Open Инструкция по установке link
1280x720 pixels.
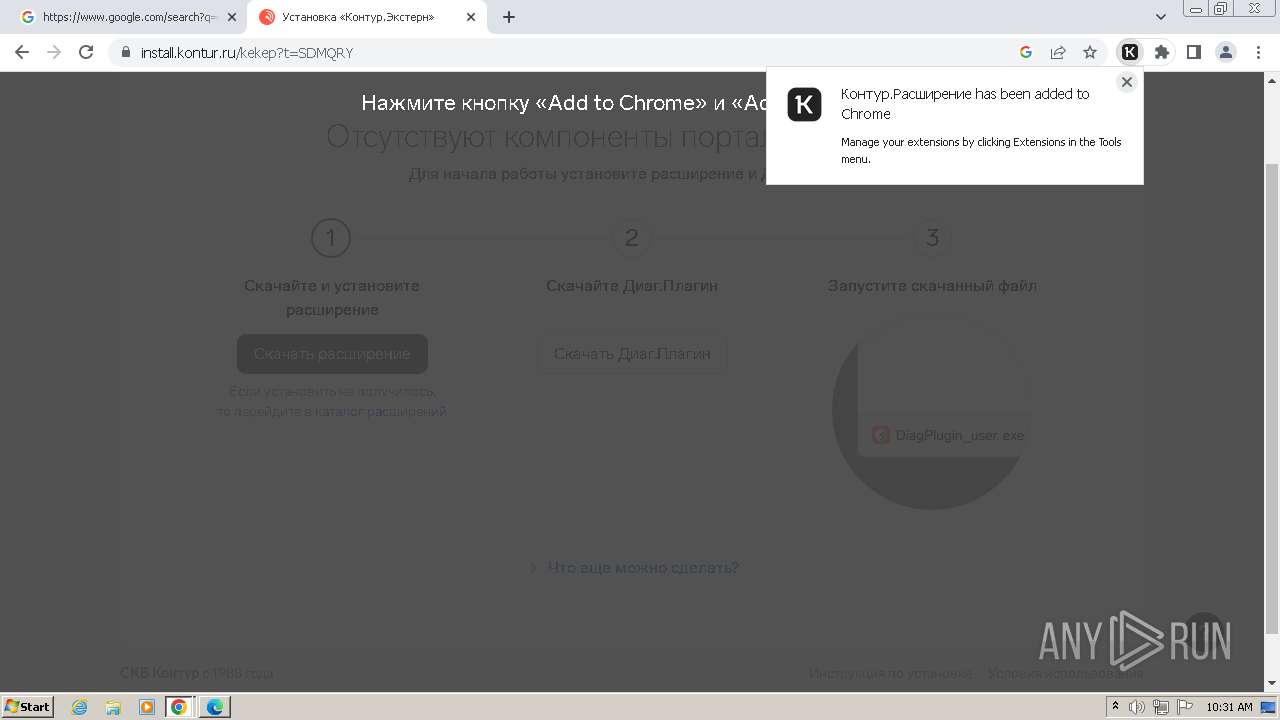click(890, 673)
